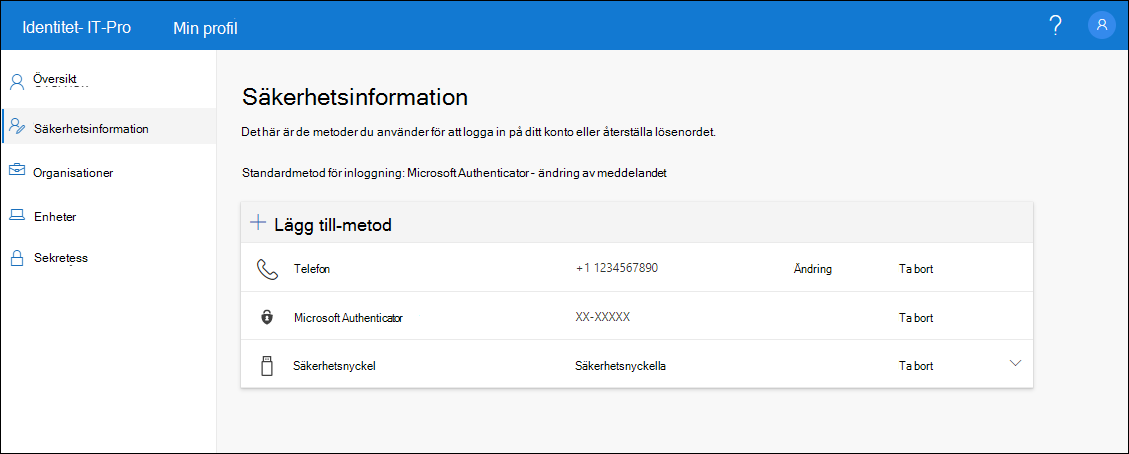Open the user account avatar

(x=1102, y=25)
